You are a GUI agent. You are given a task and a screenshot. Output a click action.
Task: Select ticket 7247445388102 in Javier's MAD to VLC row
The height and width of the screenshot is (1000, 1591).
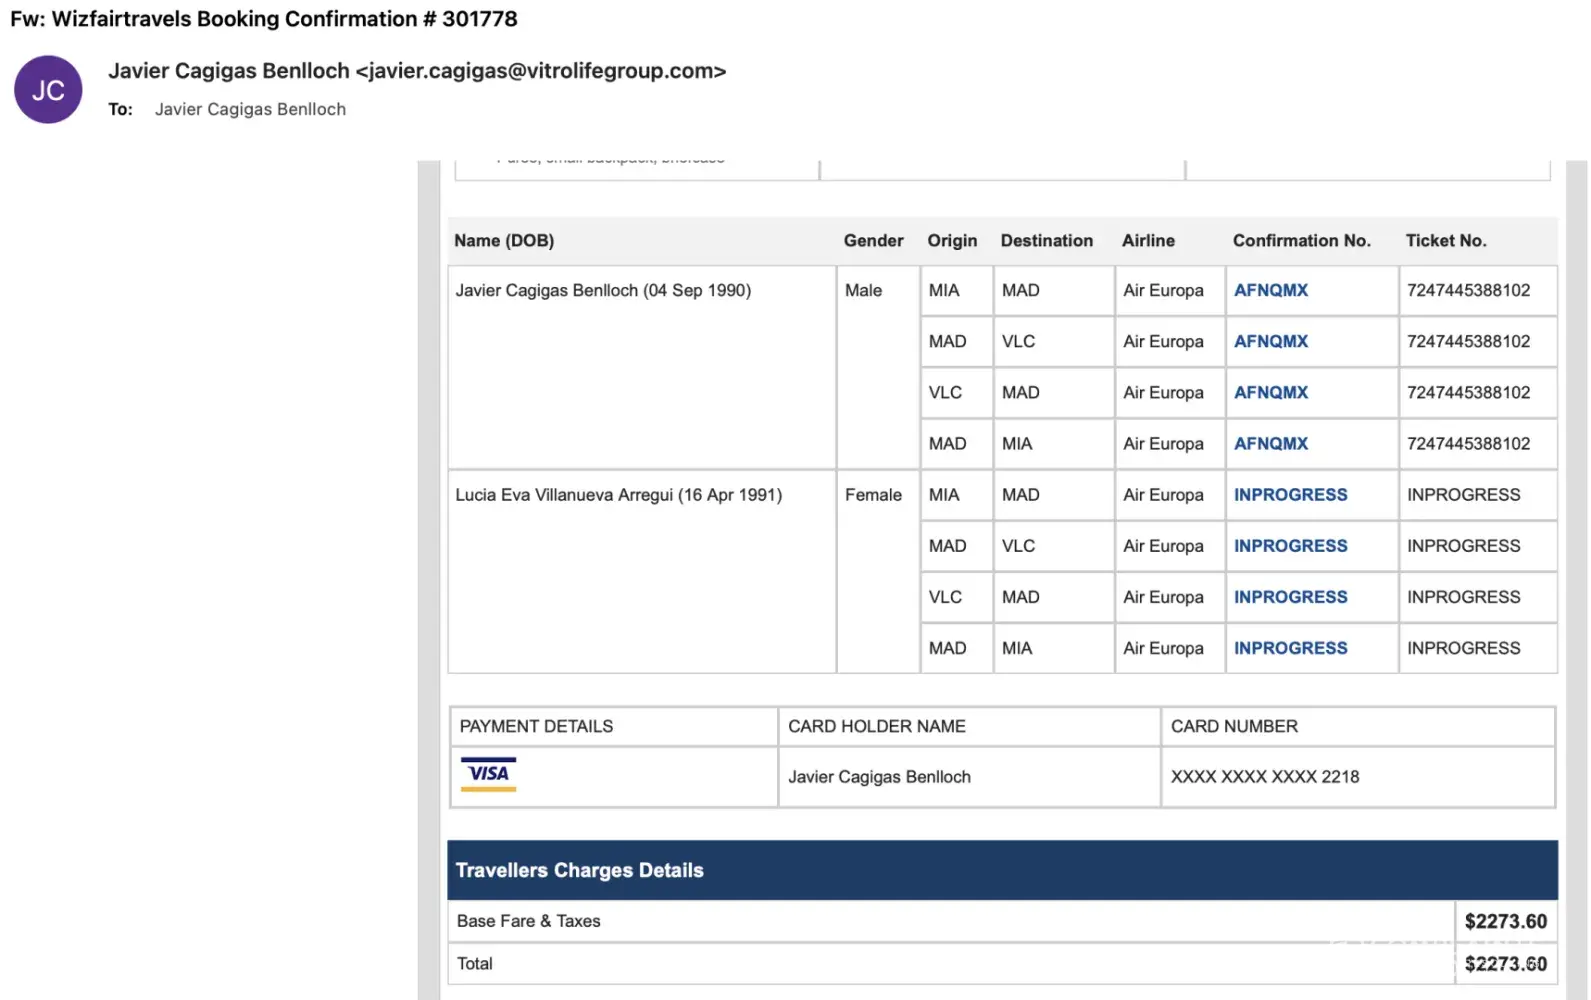point(1468,341)
